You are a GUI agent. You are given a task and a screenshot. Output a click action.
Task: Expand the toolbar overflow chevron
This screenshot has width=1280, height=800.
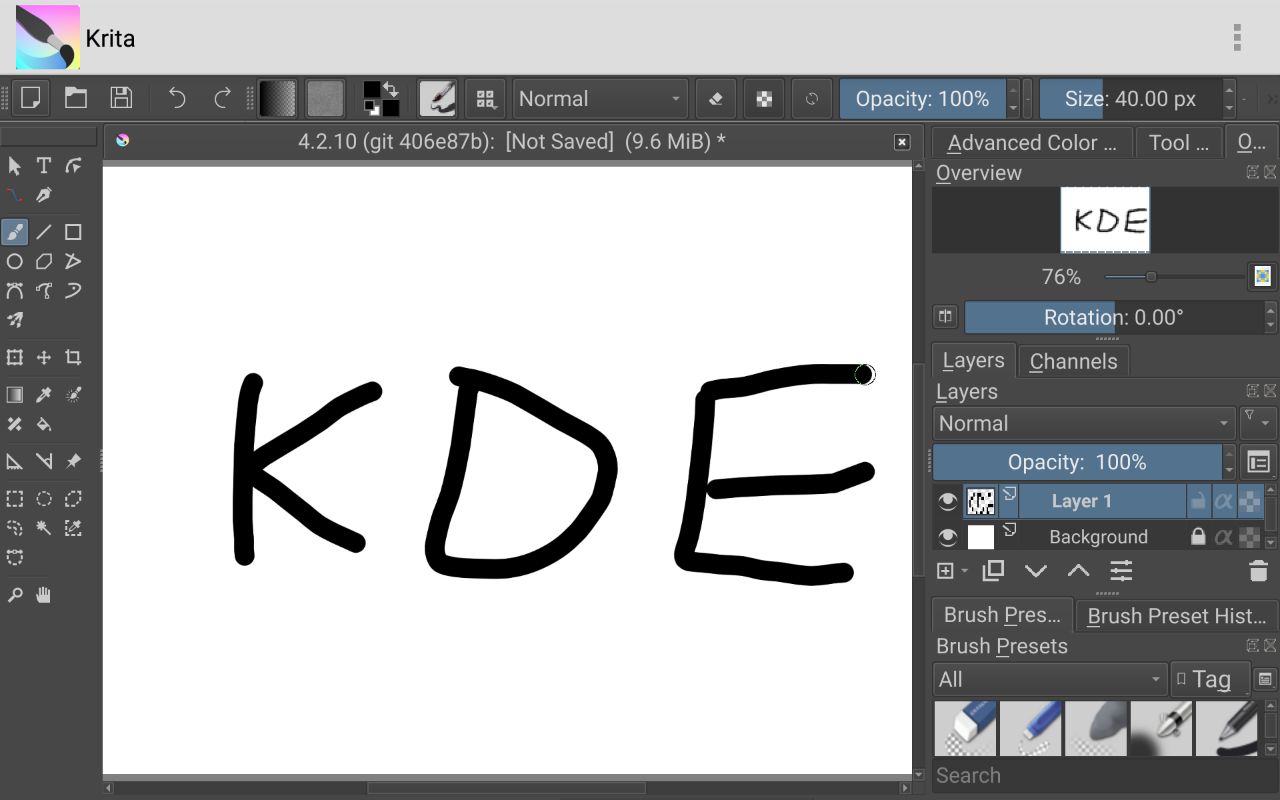[x=1271, y=99]
